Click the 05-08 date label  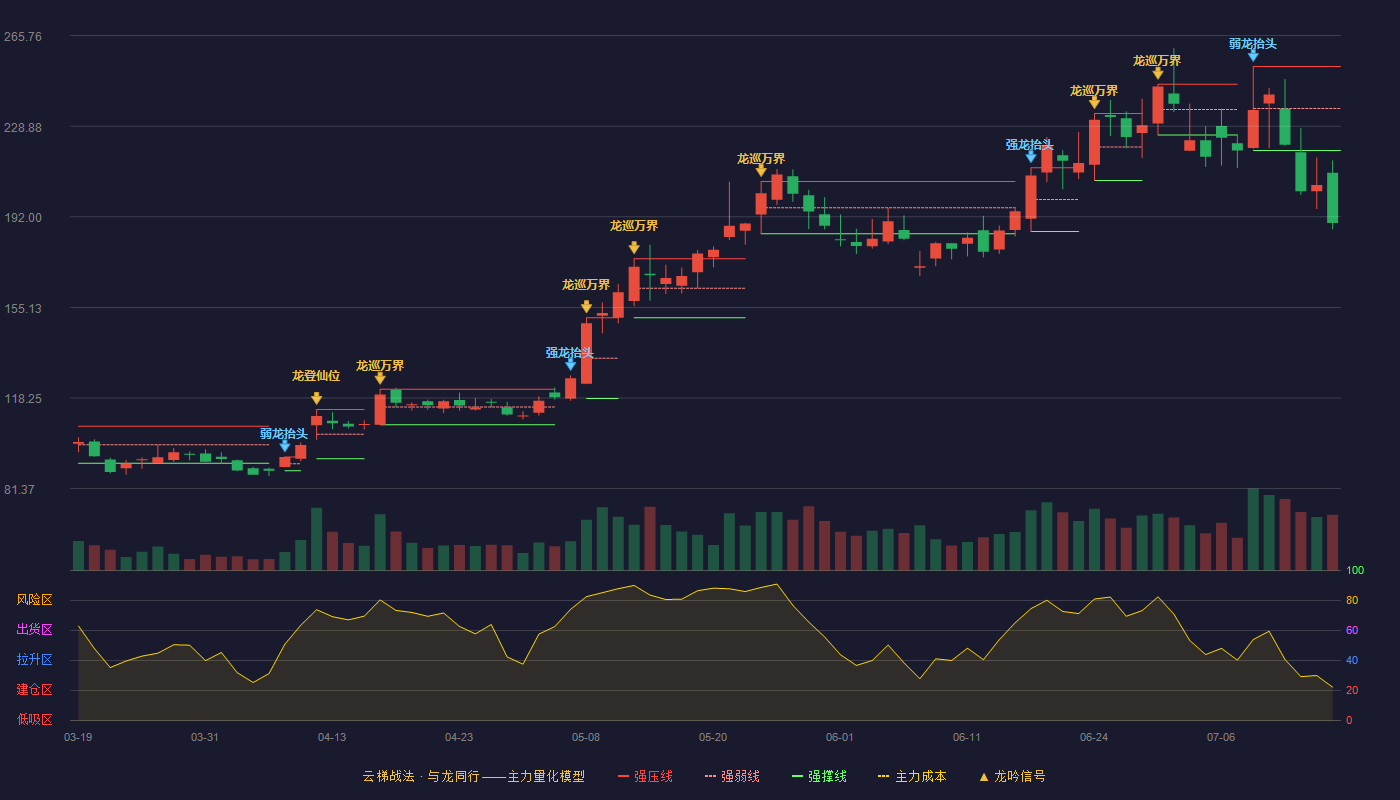586,737
